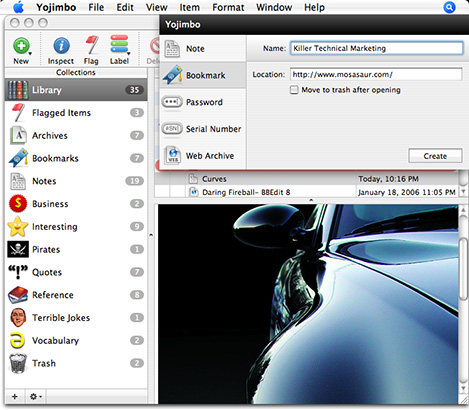Viewport: 469px width, 410px height.
Task: Select the Daring Fireball- BBEdit 8 row
Action: tap(307, 192)
